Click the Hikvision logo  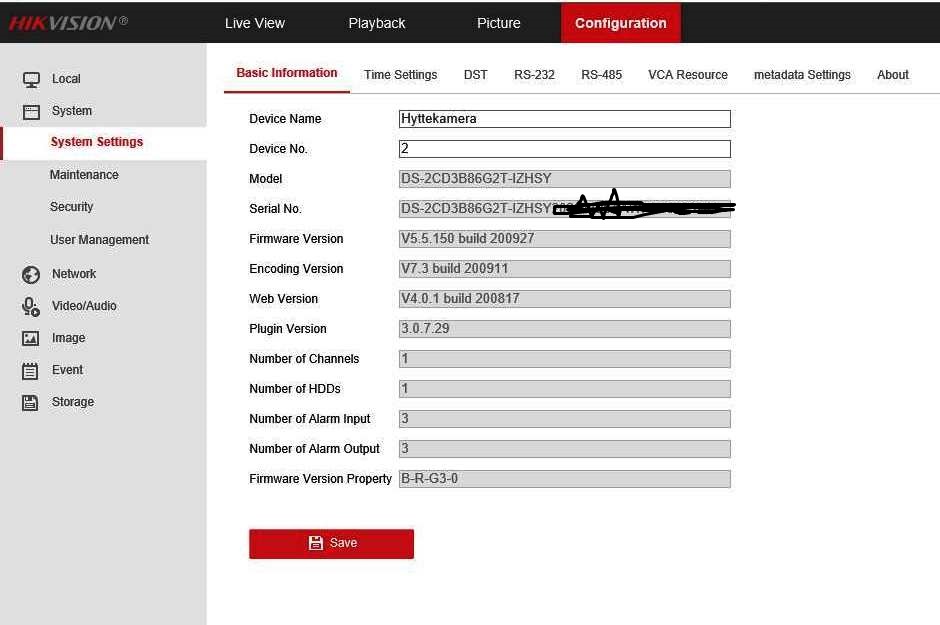68,23
